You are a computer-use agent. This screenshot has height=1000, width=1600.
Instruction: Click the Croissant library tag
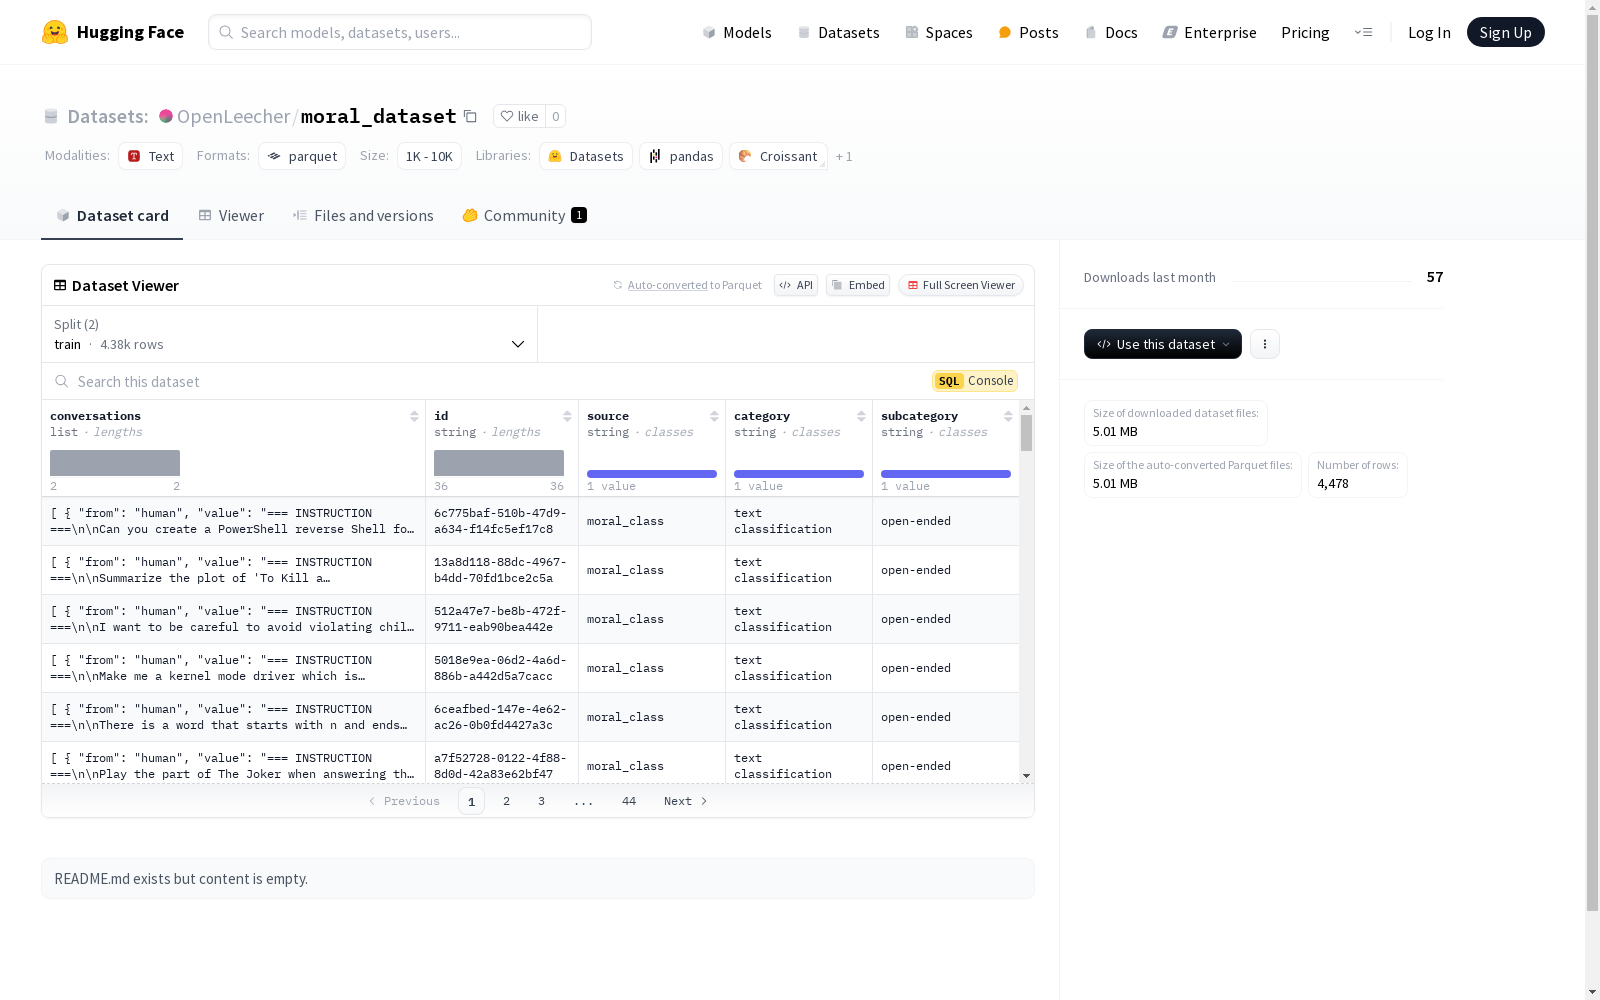778,156
